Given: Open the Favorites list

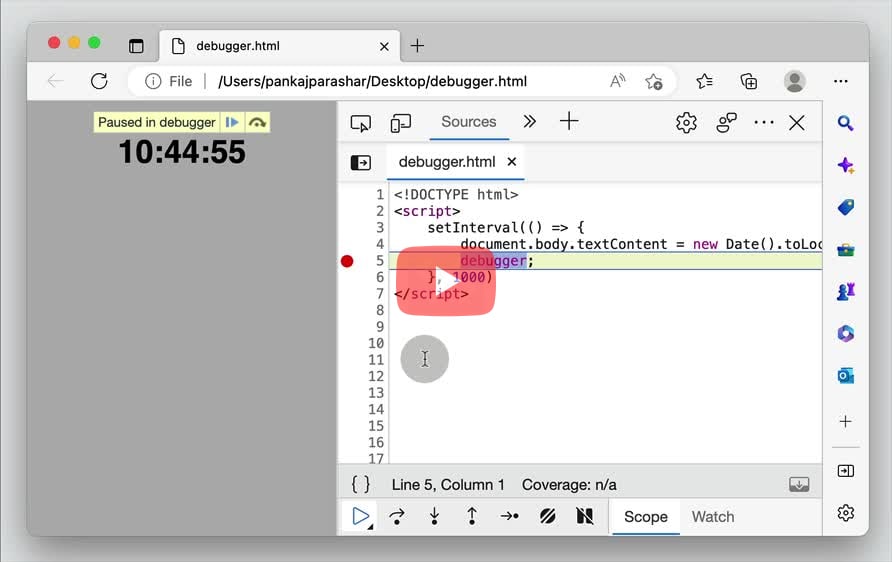Looking at the screenshot, I should 704,81.
